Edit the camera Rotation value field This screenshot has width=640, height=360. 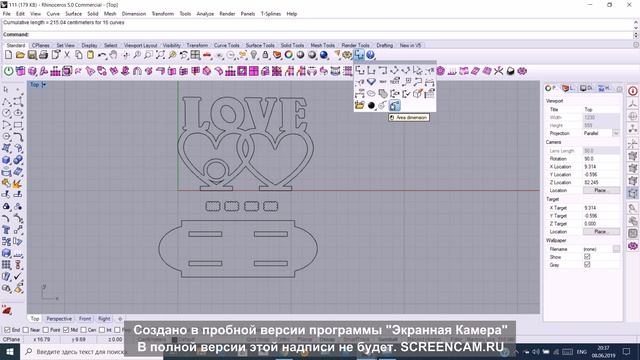tap(601, 158)
